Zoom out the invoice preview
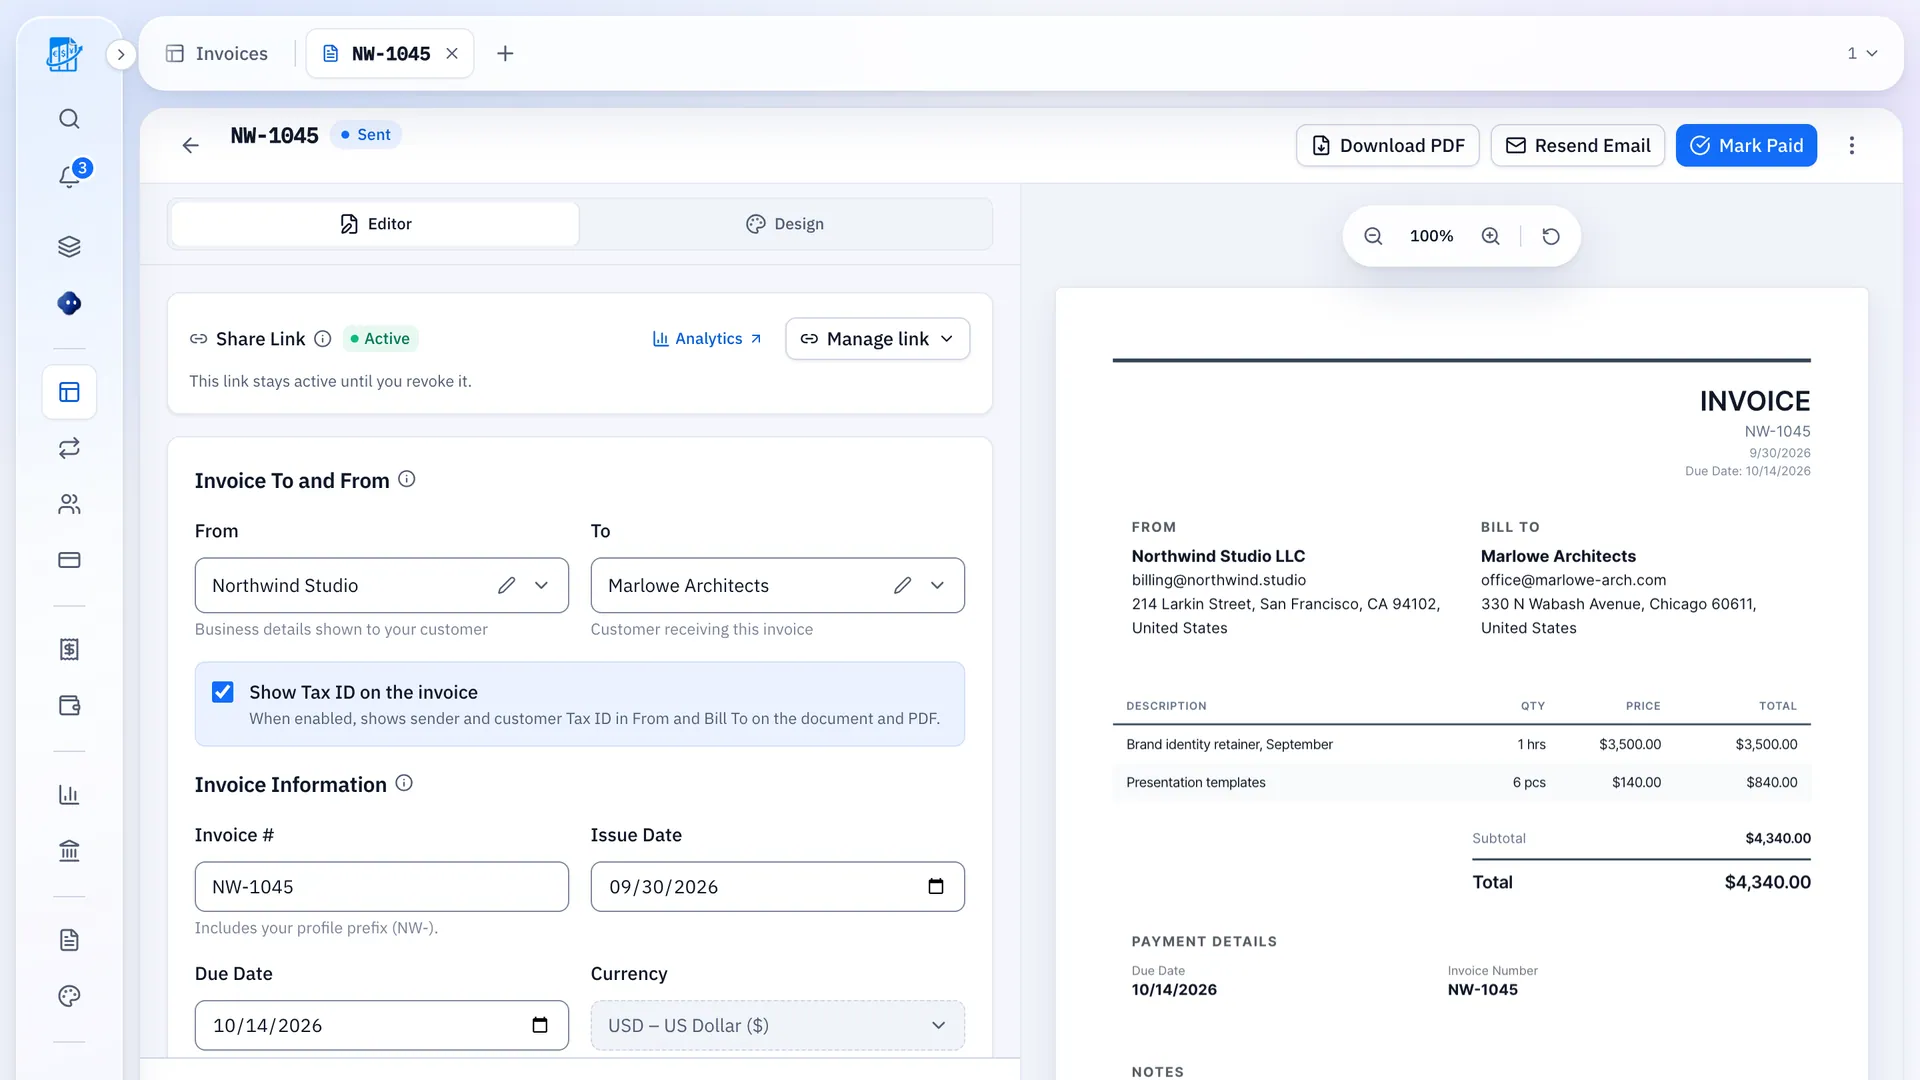Viewport: 1920px width, 1080px height. (x=1373, y=236)
